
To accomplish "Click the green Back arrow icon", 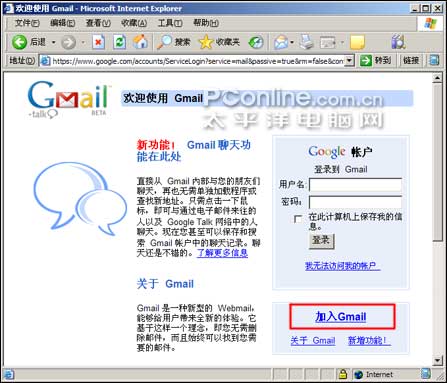I will pos(19,42).
